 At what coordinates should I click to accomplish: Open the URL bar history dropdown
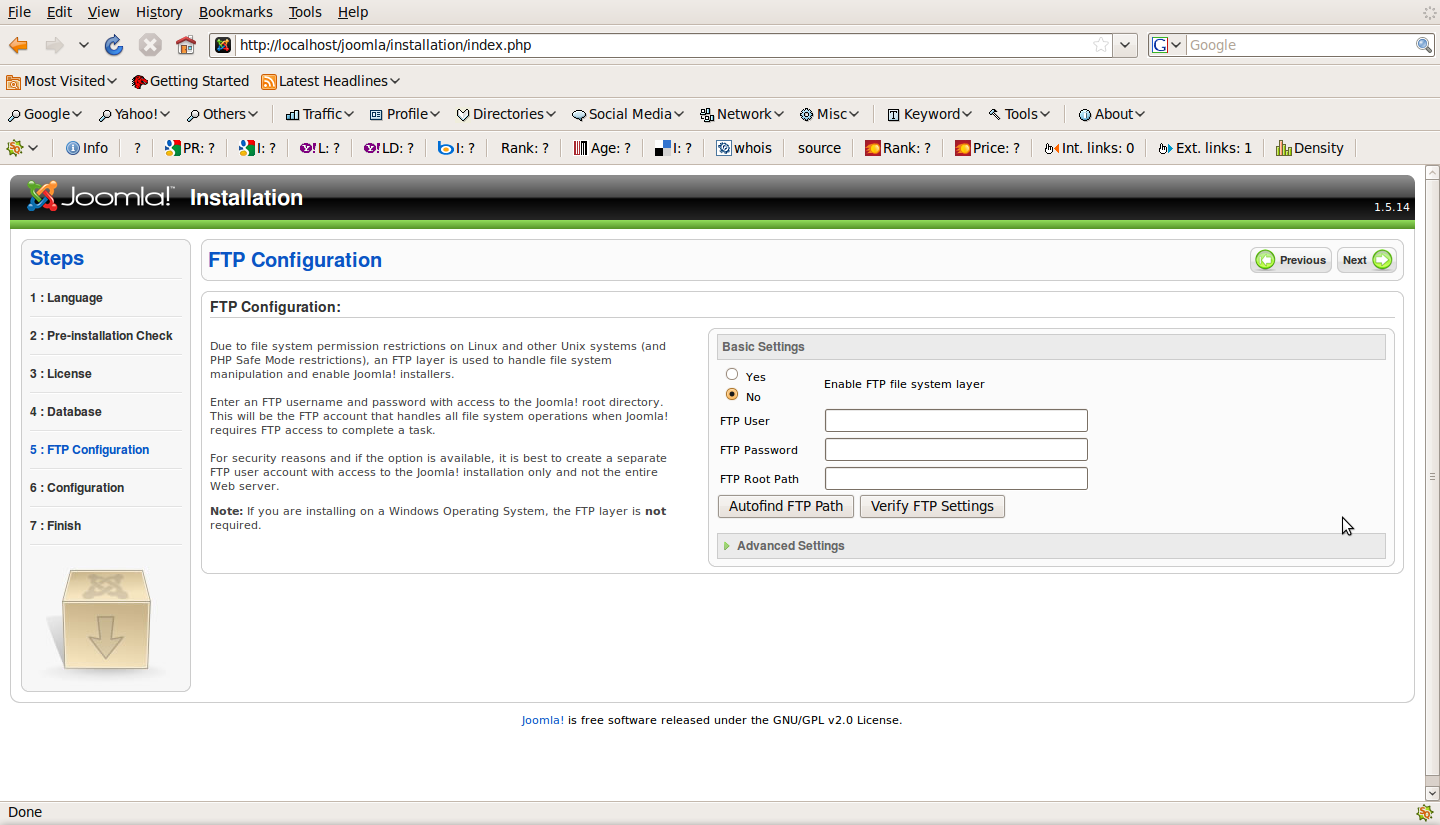click(1126, 45)
